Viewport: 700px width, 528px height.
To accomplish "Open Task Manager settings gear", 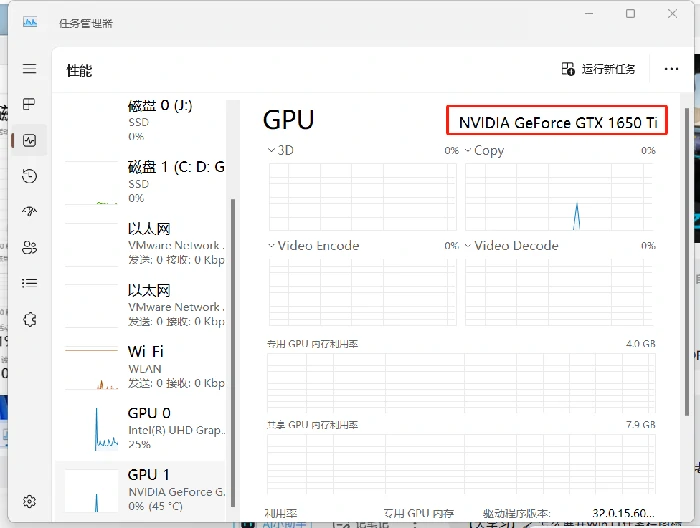I will [x=29, y=502].
